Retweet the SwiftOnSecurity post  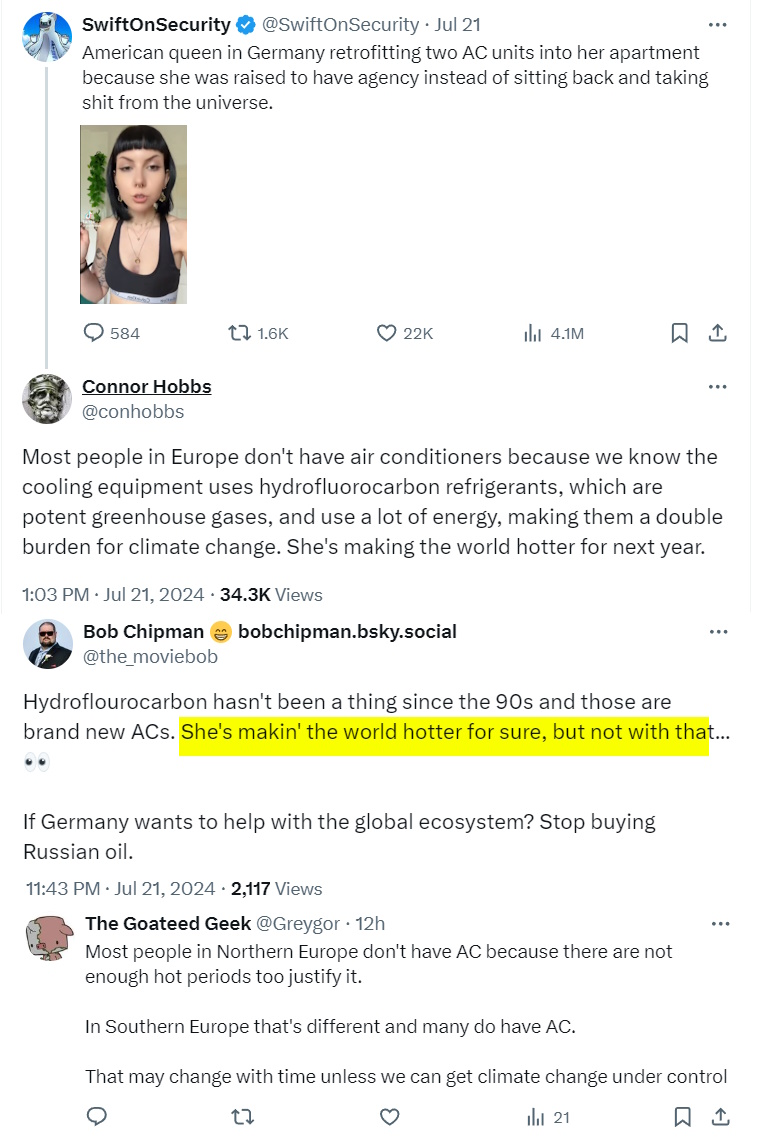click(240, 333)
